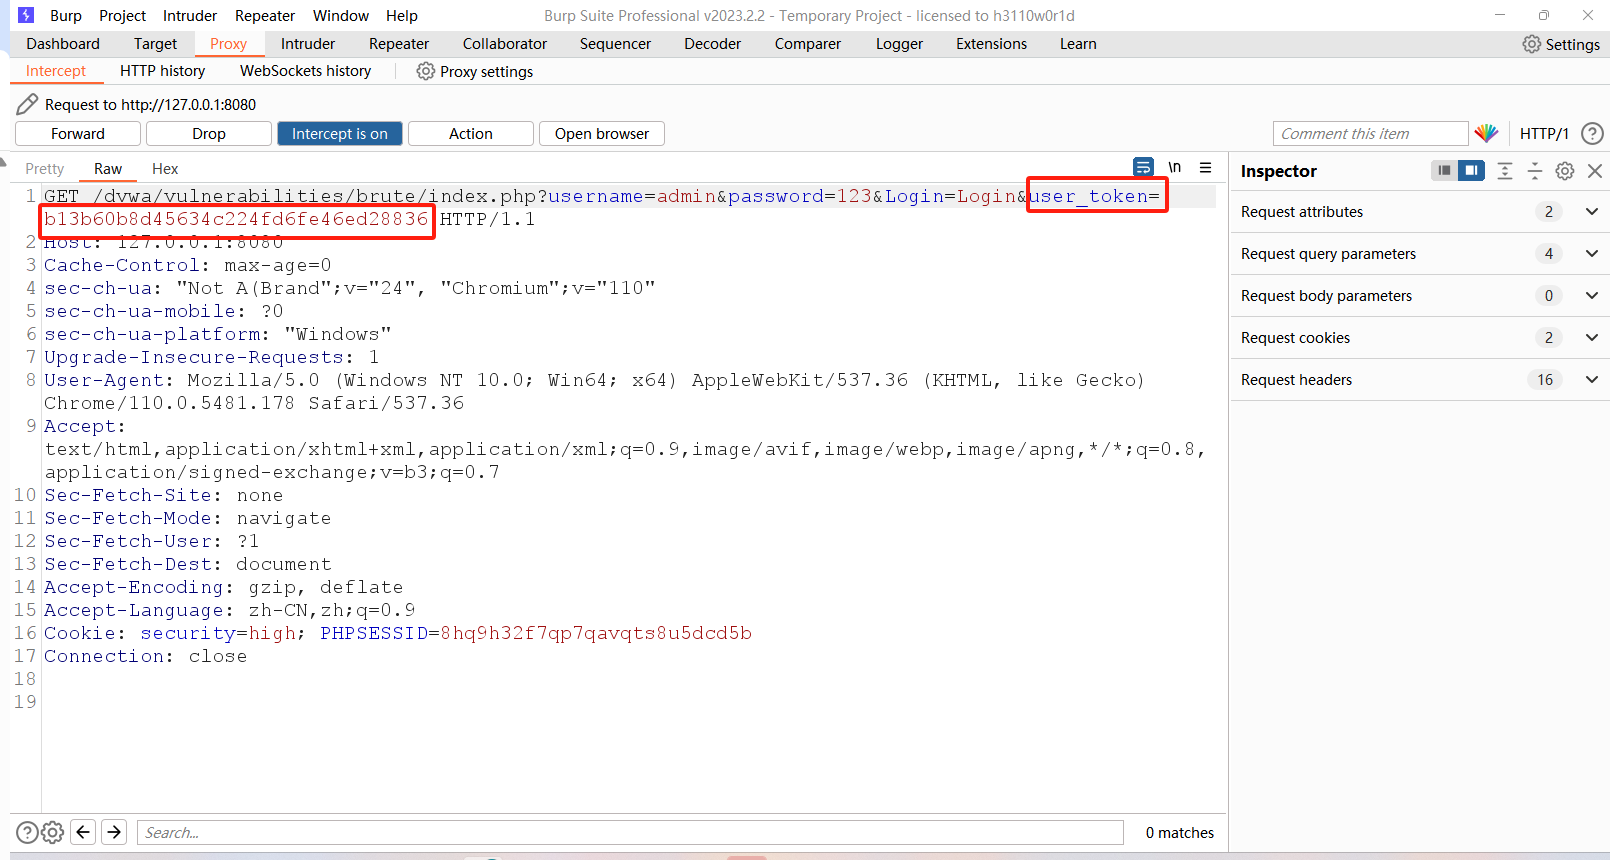Viewport: 1610px width, 860px height.
Task: Select the Raw view tab
Action: (108, 169)
